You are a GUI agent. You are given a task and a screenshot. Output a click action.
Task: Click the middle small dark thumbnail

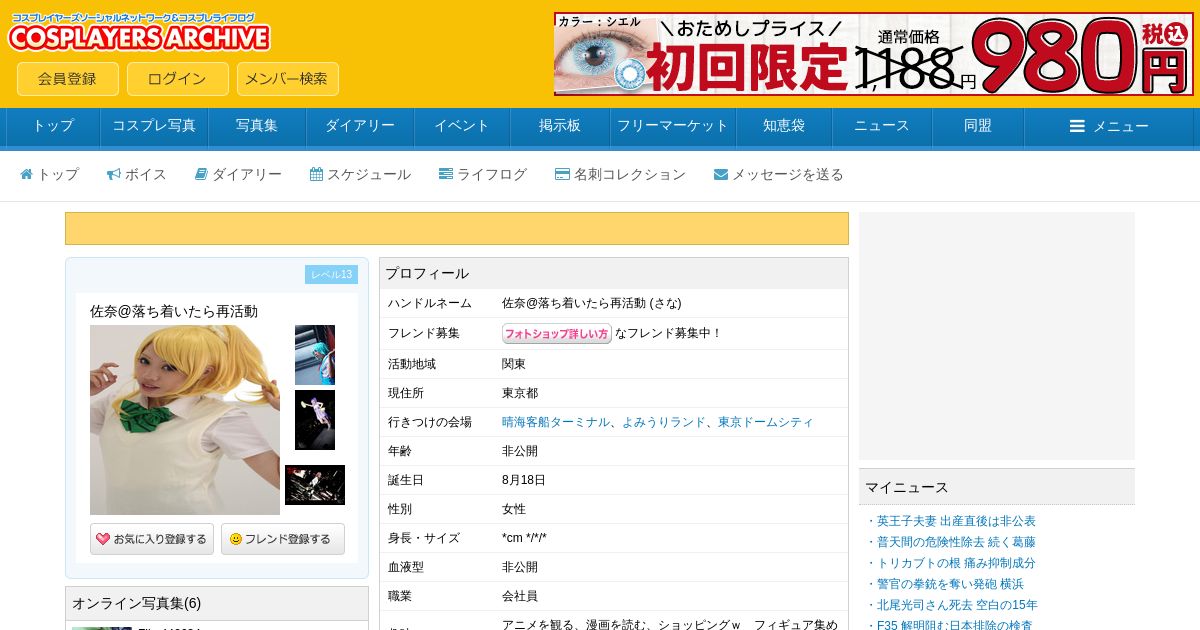tap(315, 420)
